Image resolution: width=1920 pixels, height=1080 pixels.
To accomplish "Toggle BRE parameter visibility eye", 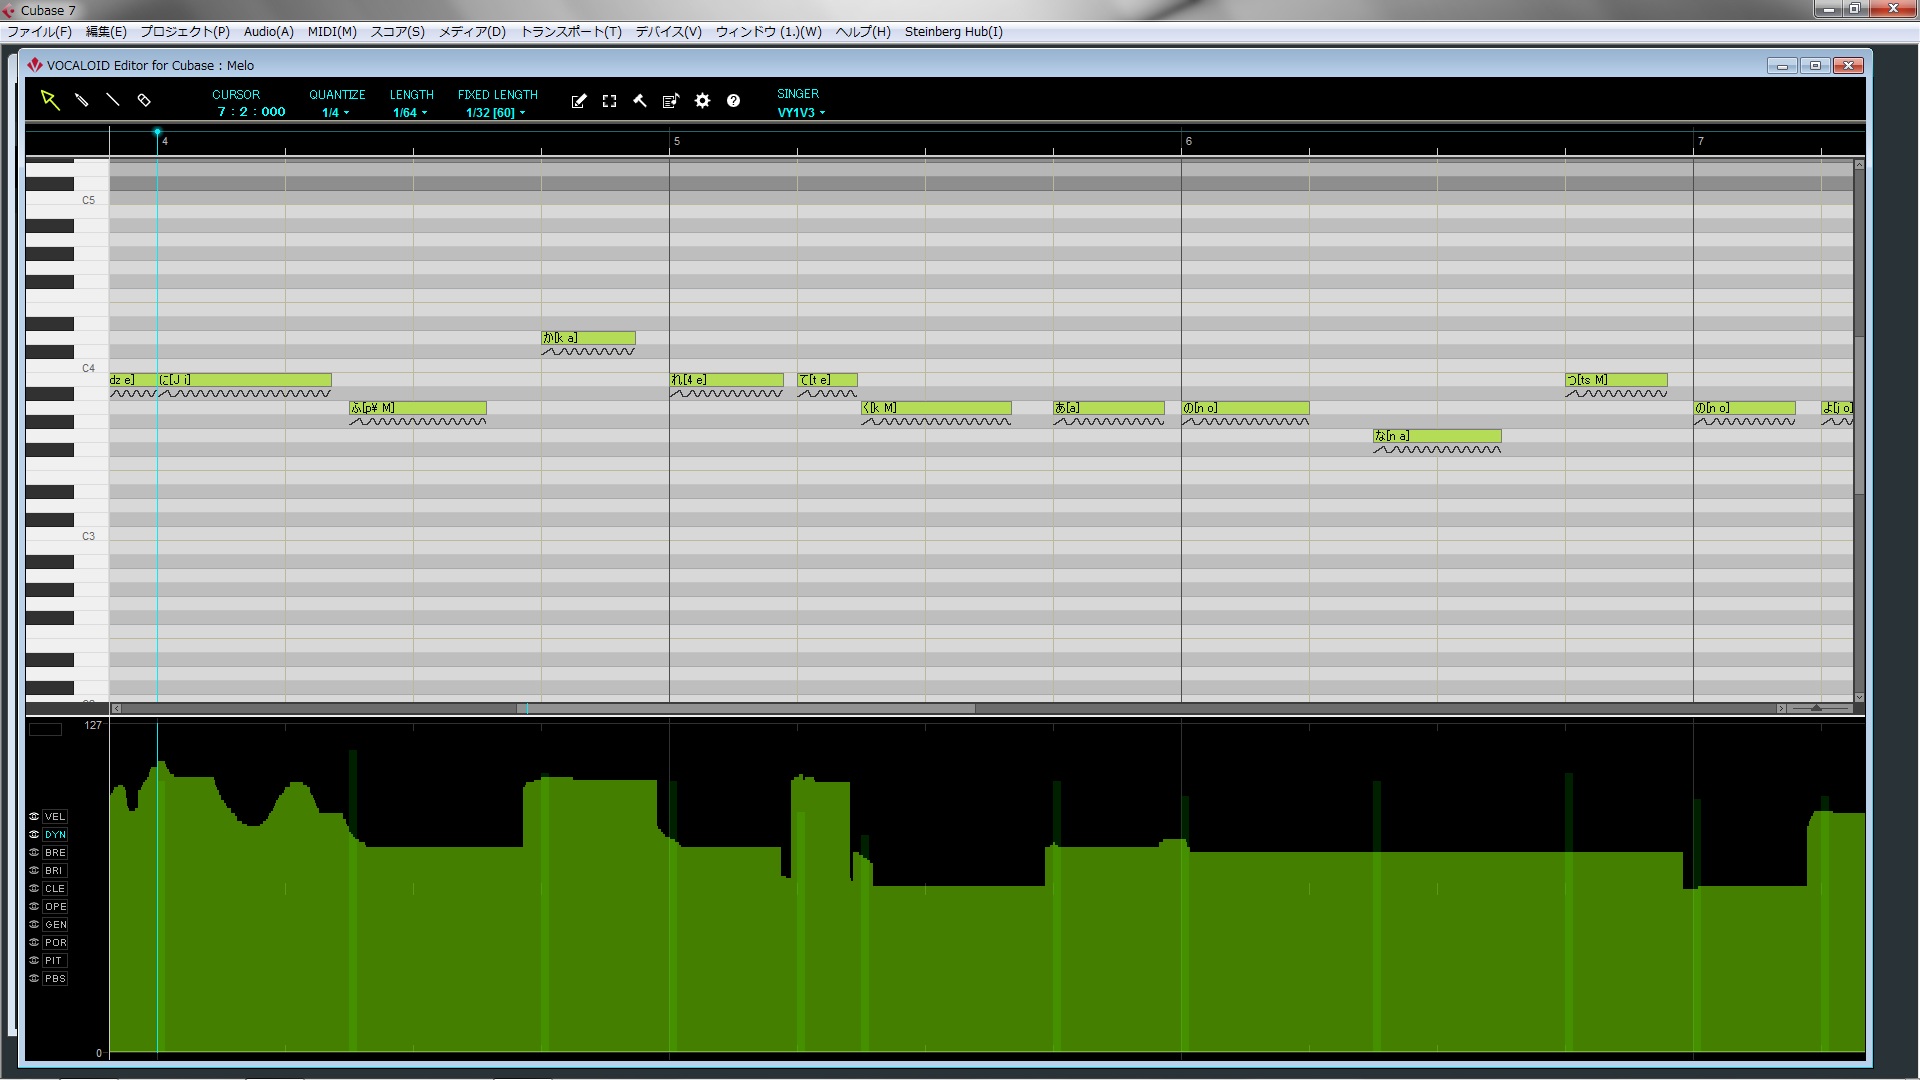I will (34, 853).
